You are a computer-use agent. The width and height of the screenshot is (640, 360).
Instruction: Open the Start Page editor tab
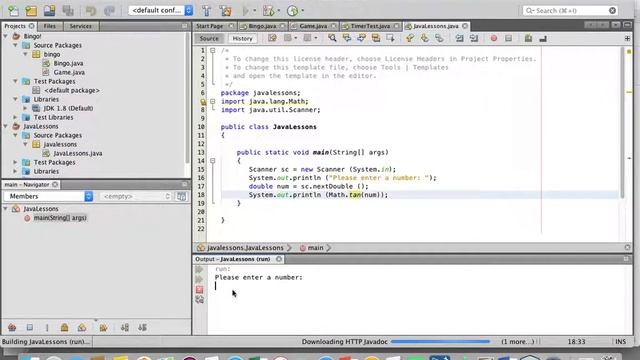(x=210, y=26)
